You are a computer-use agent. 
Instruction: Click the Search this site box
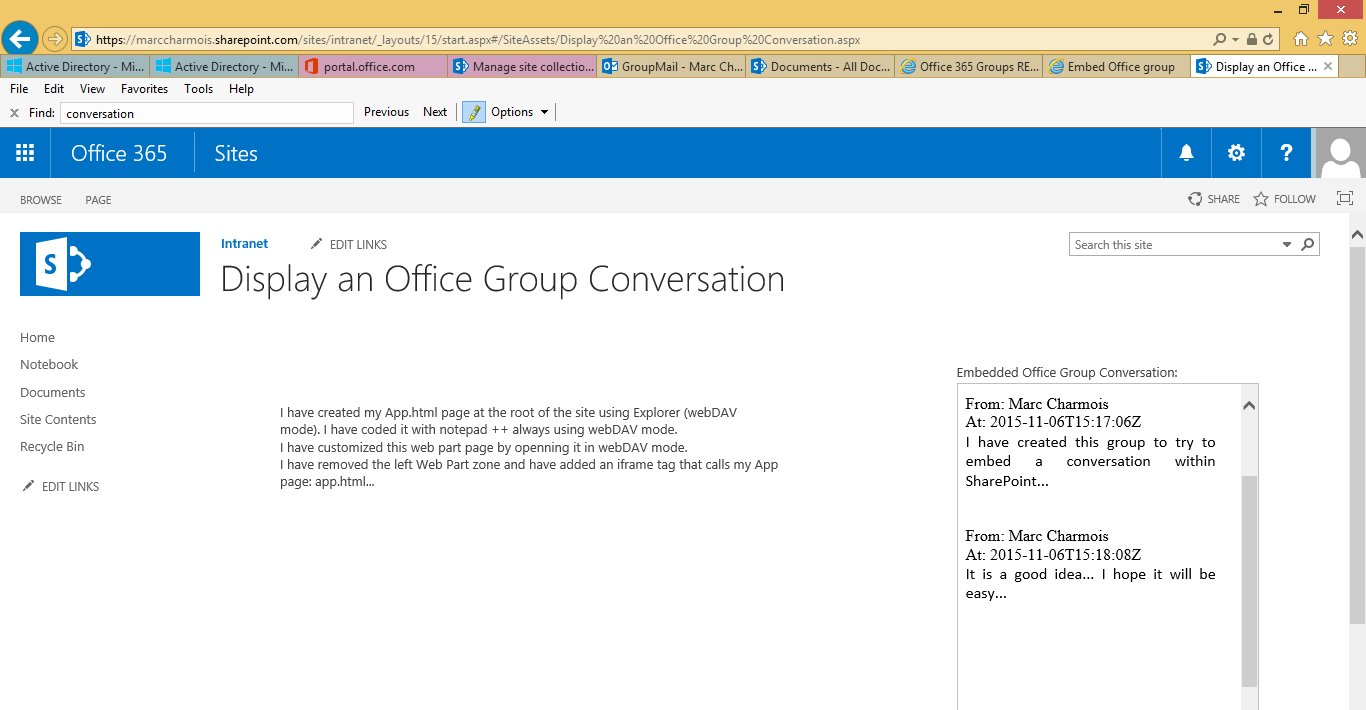point(1175,245)
